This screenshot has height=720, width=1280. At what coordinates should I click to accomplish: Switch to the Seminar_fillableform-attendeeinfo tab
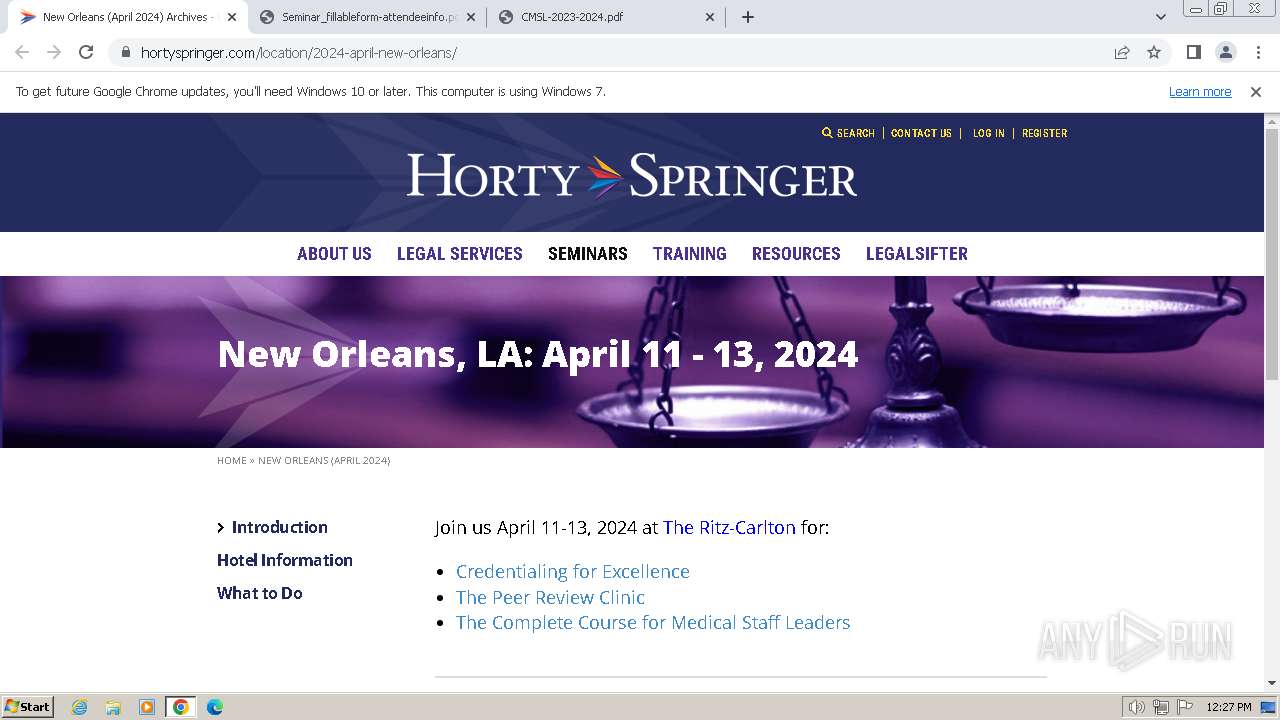point(368,17)
